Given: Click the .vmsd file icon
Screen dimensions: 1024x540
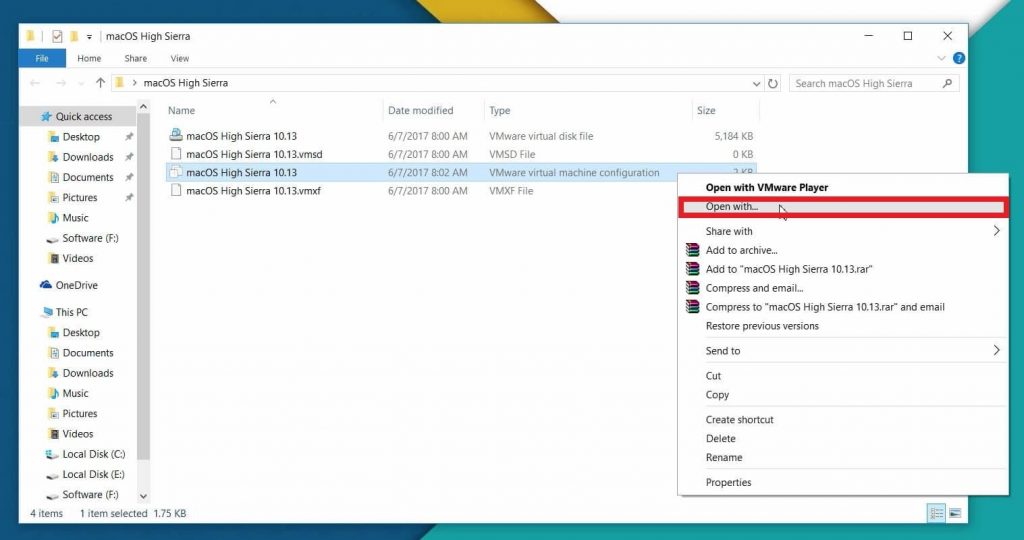Looking at the screenshot, I should [176, 153].
